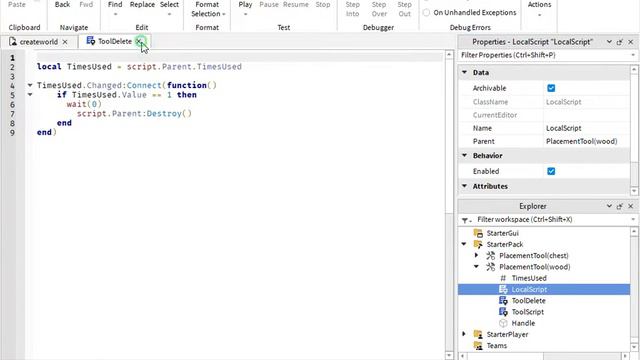Select the ToolDelete script tab
The image size is (640, 360).
[115, 41]
